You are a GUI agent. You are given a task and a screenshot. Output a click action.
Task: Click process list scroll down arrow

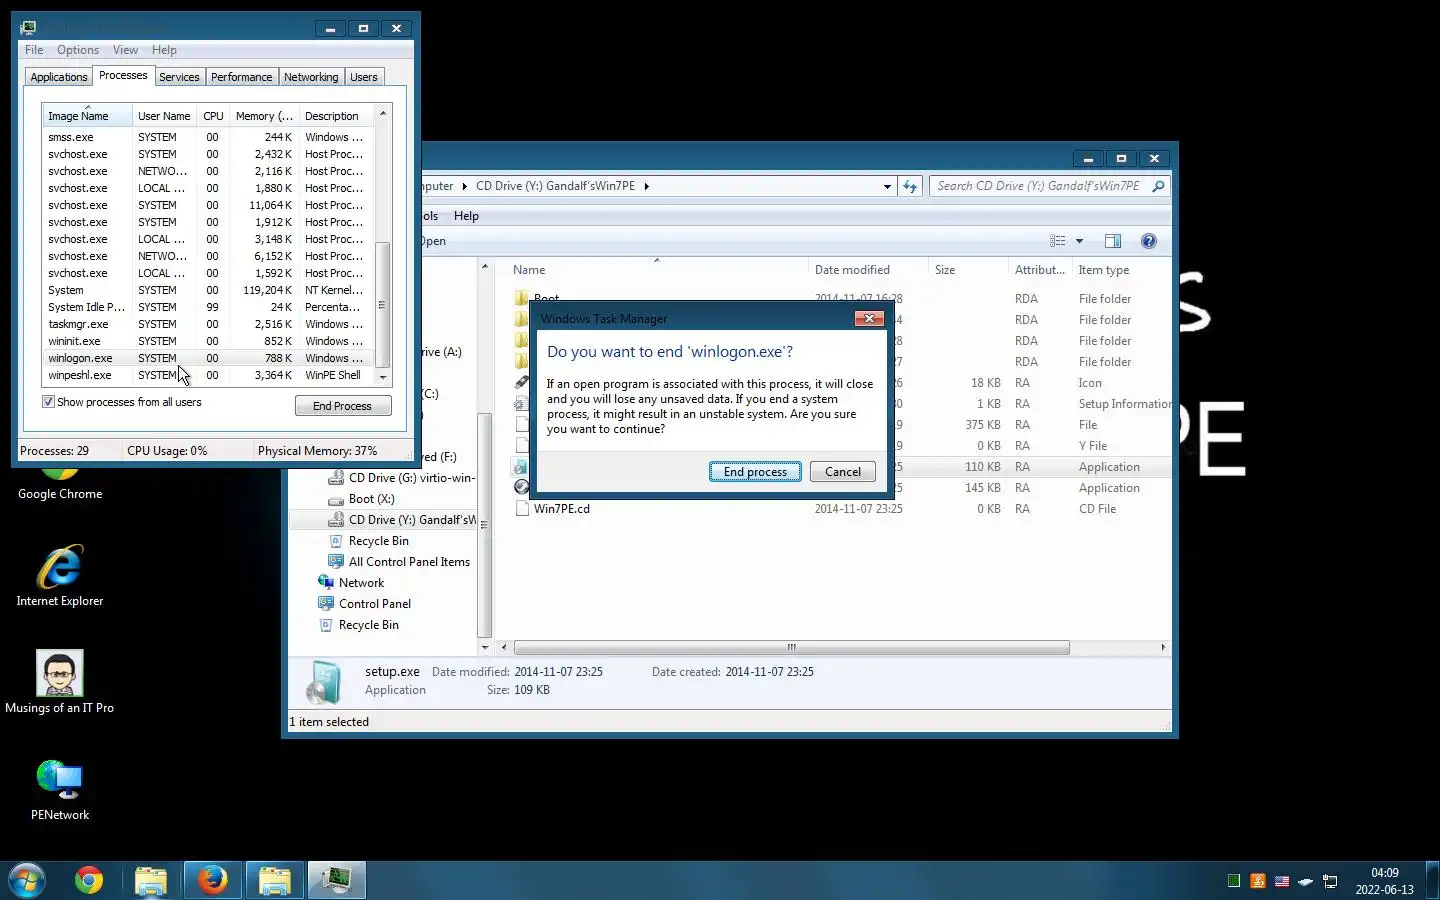(383, 377)
